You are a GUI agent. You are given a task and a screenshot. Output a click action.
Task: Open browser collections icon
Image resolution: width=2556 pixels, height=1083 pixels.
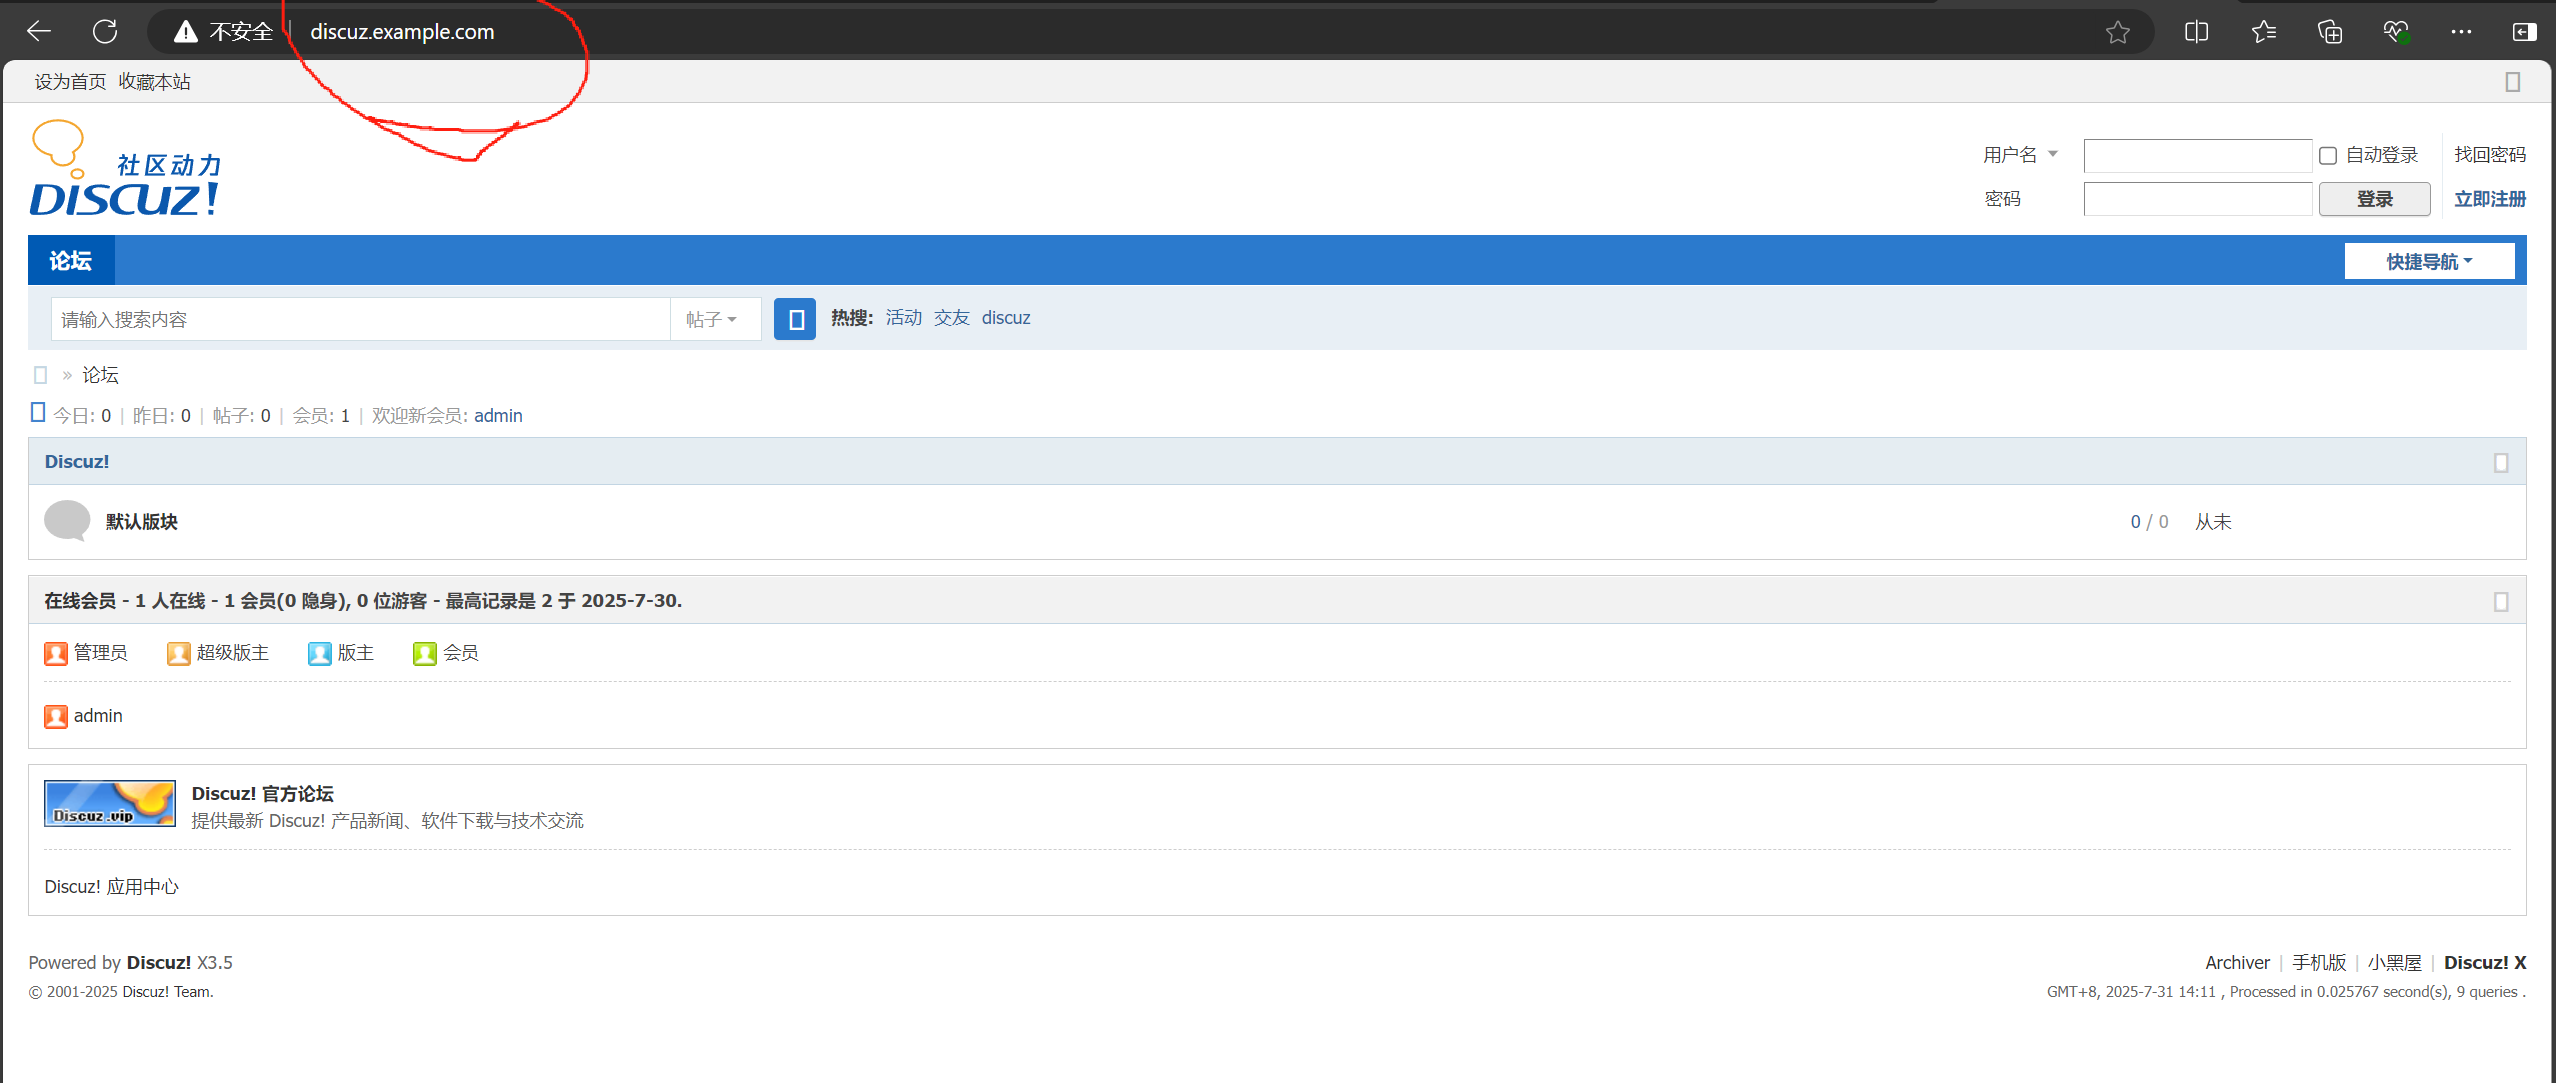click(2330, 32)
